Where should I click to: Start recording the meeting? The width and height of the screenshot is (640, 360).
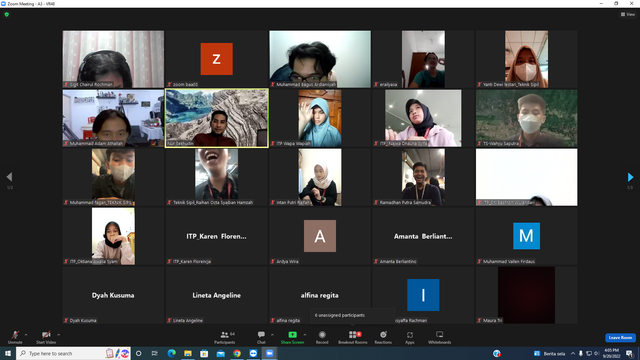(x=322, y=337)
